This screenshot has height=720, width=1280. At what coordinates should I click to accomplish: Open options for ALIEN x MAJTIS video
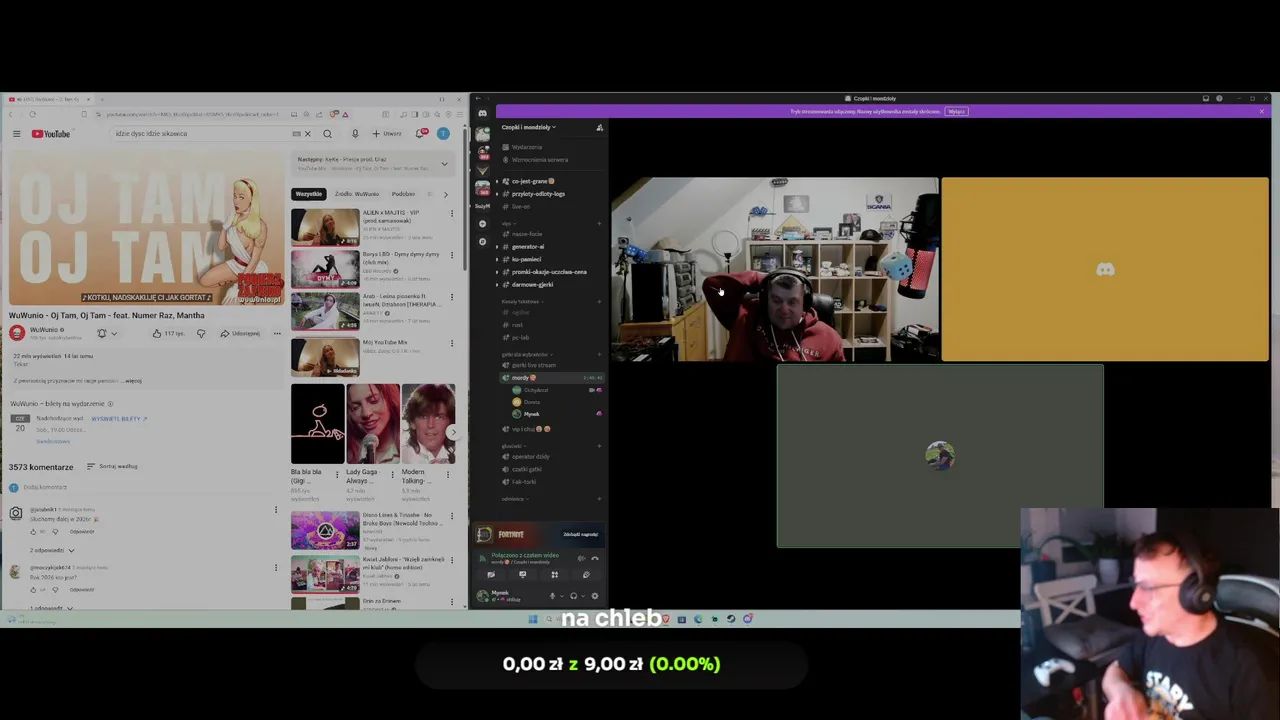451,214
